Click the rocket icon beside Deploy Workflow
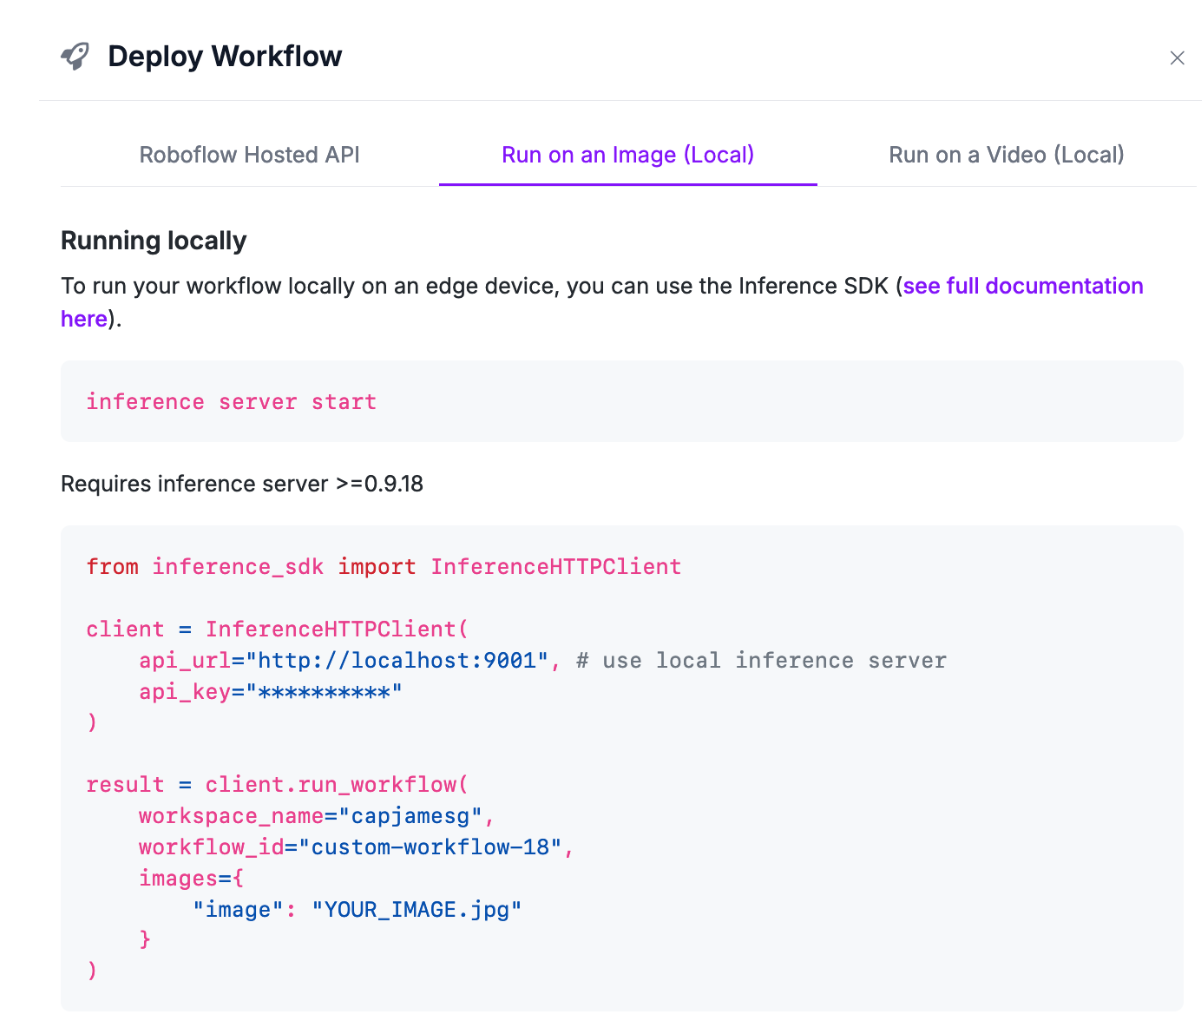This screenshot has width=1202, height=1036. (75, 56)
